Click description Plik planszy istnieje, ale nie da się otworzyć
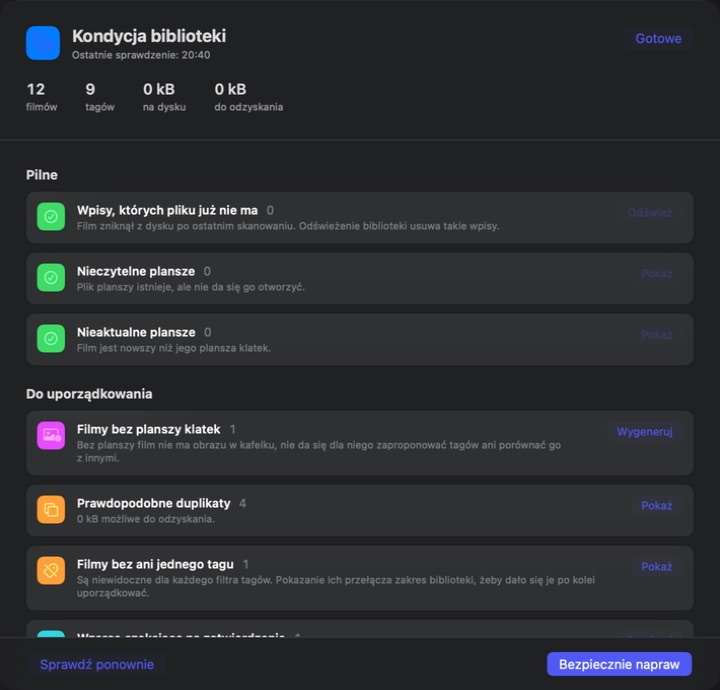Screen dimensions: 720x690 click(191, 287)
